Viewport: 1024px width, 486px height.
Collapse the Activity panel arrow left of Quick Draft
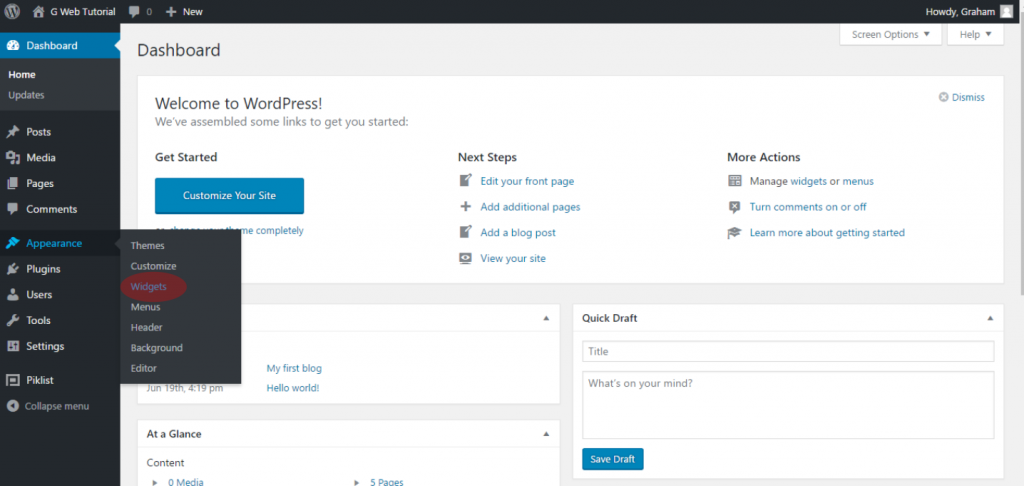point(546,318)
